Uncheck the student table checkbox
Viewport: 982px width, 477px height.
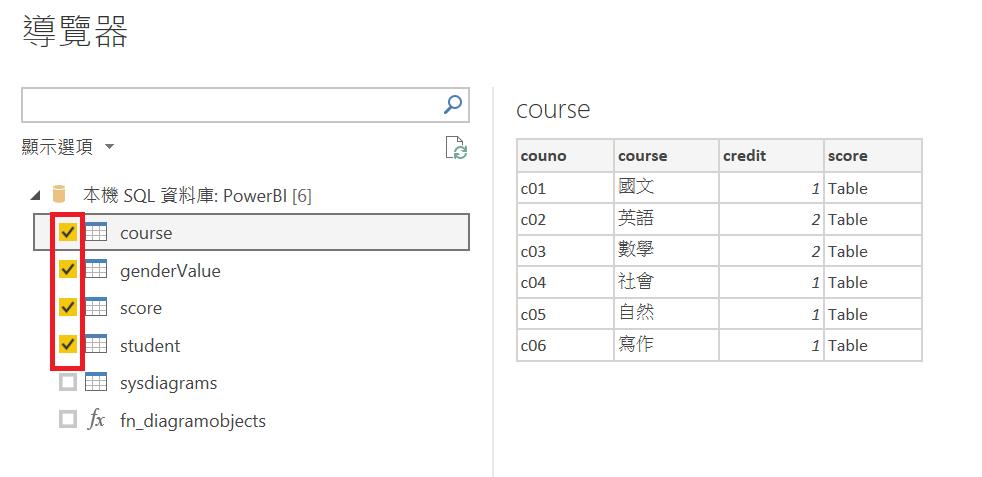point(68,345)
